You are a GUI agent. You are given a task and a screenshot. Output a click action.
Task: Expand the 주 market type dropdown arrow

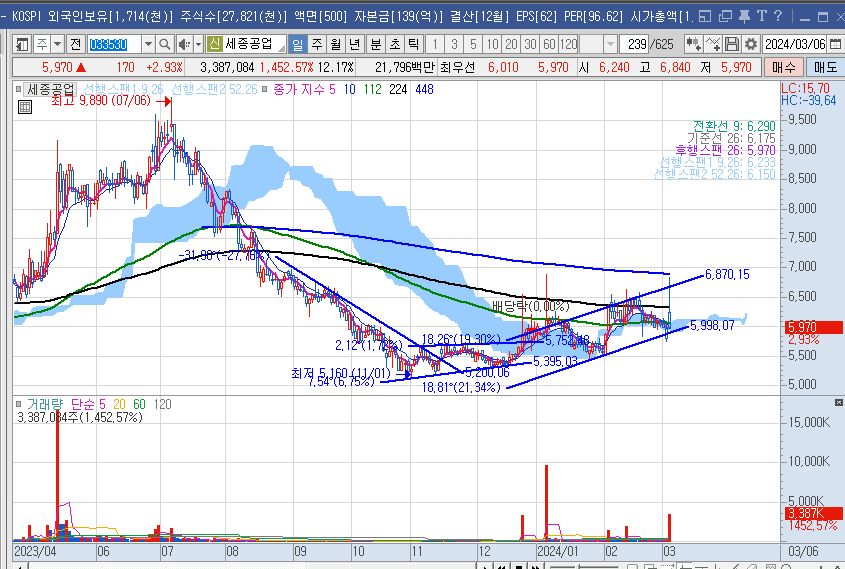click(58, 44)
